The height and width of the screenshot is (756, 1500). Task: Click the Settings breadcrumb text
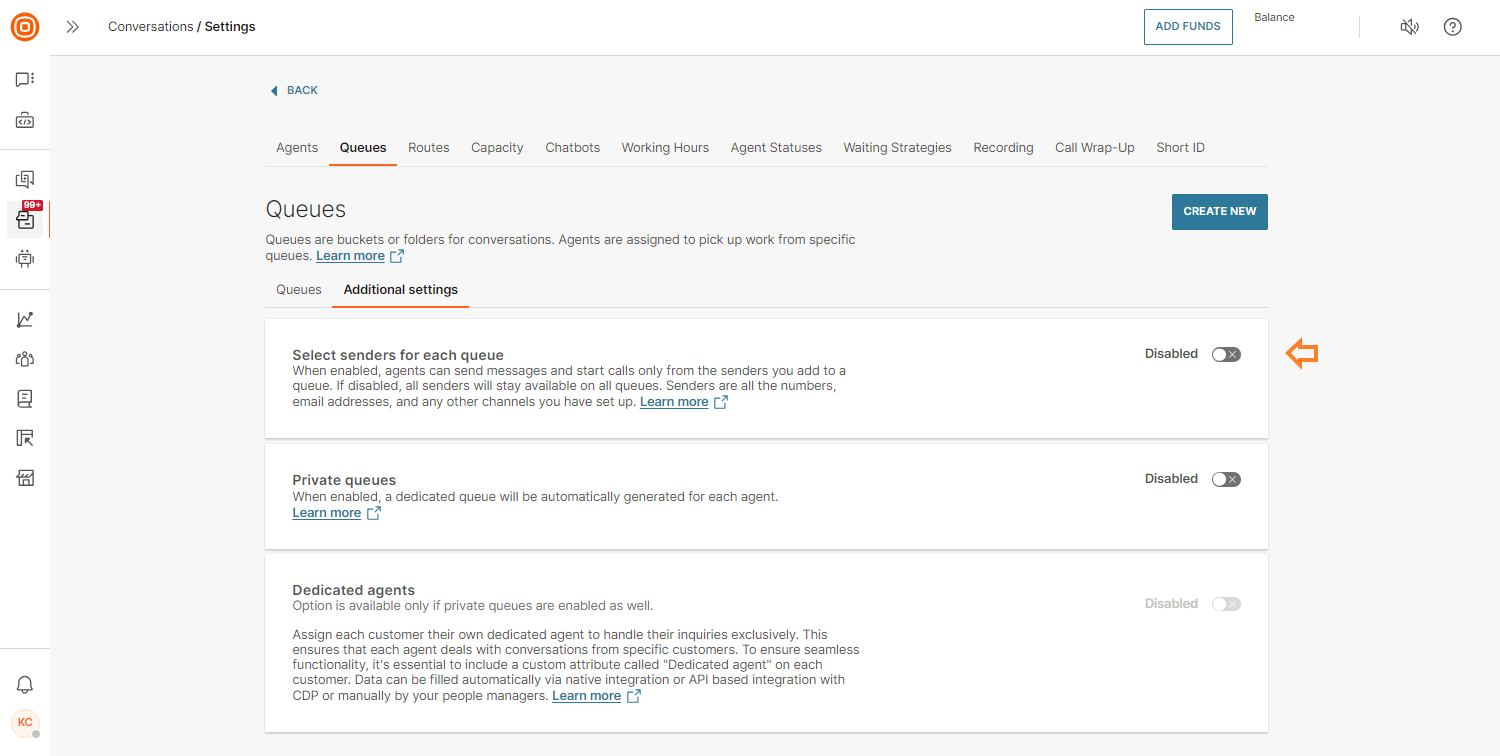[230, 27]
